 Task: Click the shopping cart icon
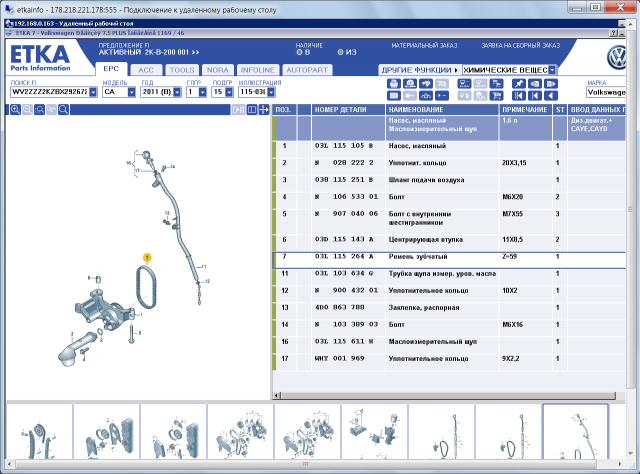tap(496, 96)
